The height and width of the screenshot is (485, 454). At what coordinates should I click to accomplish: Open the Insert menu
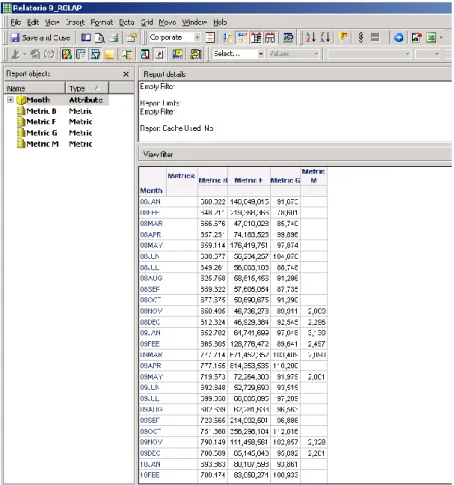coord(75,22)
